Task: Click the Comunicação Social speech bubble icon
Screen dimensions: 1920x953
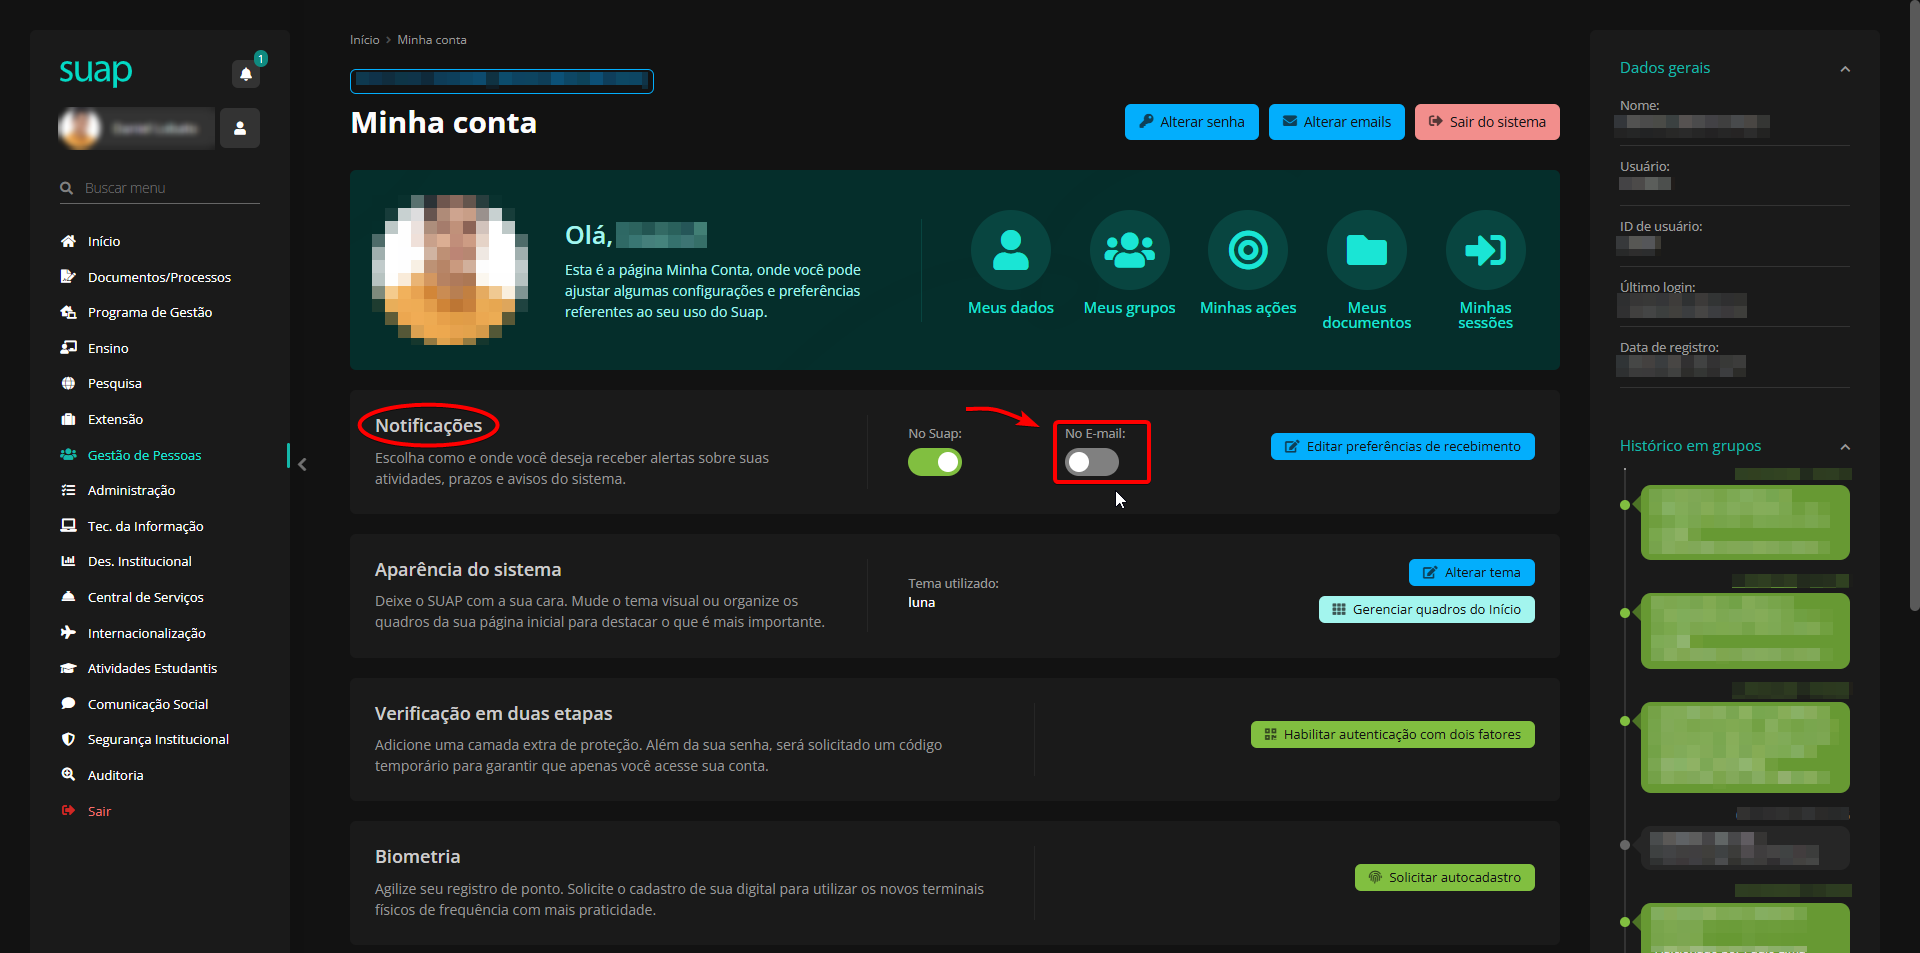Action: 68,703
